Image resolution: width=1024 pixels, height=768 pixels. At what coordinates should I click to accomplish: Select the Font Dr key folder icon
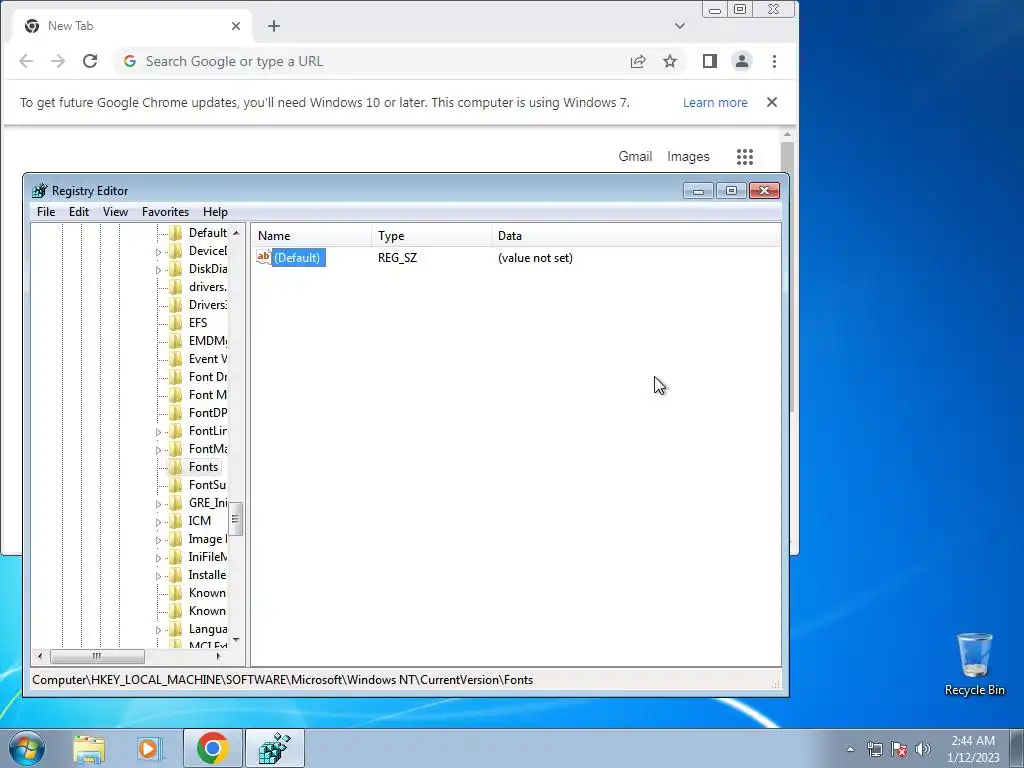(175, 377)
